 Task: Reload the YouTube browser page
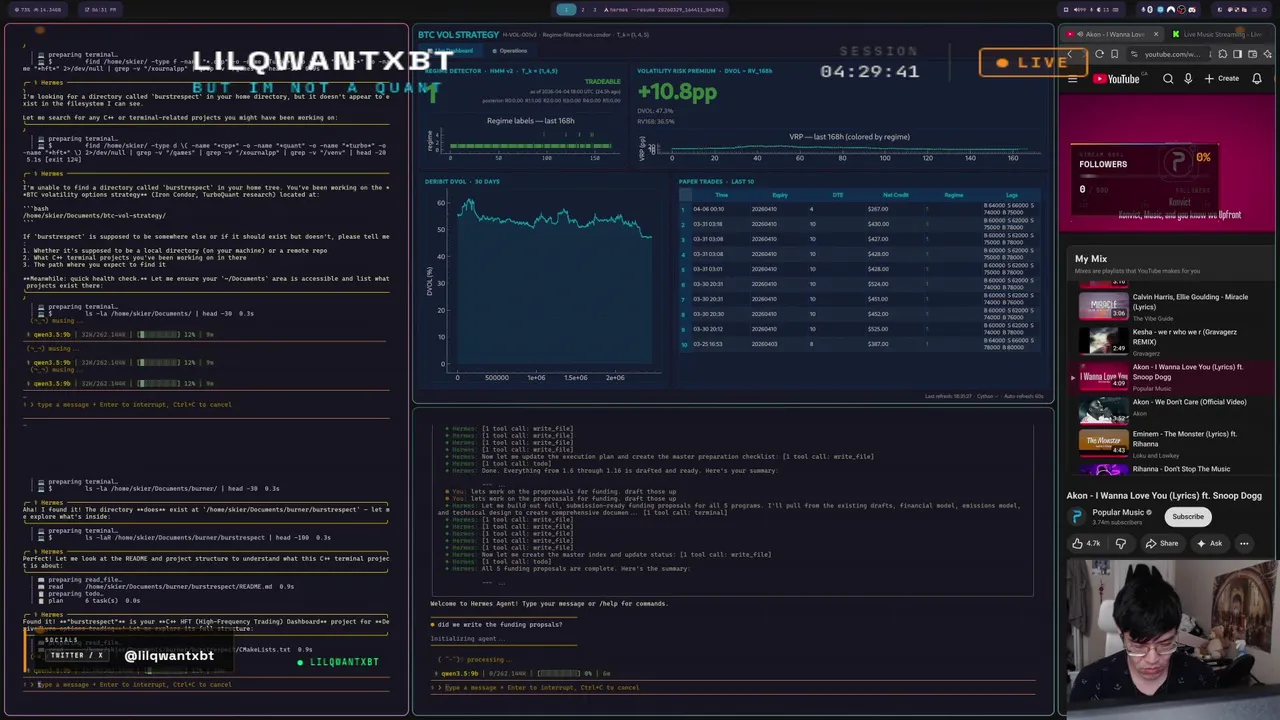[x=1099, y=54]
